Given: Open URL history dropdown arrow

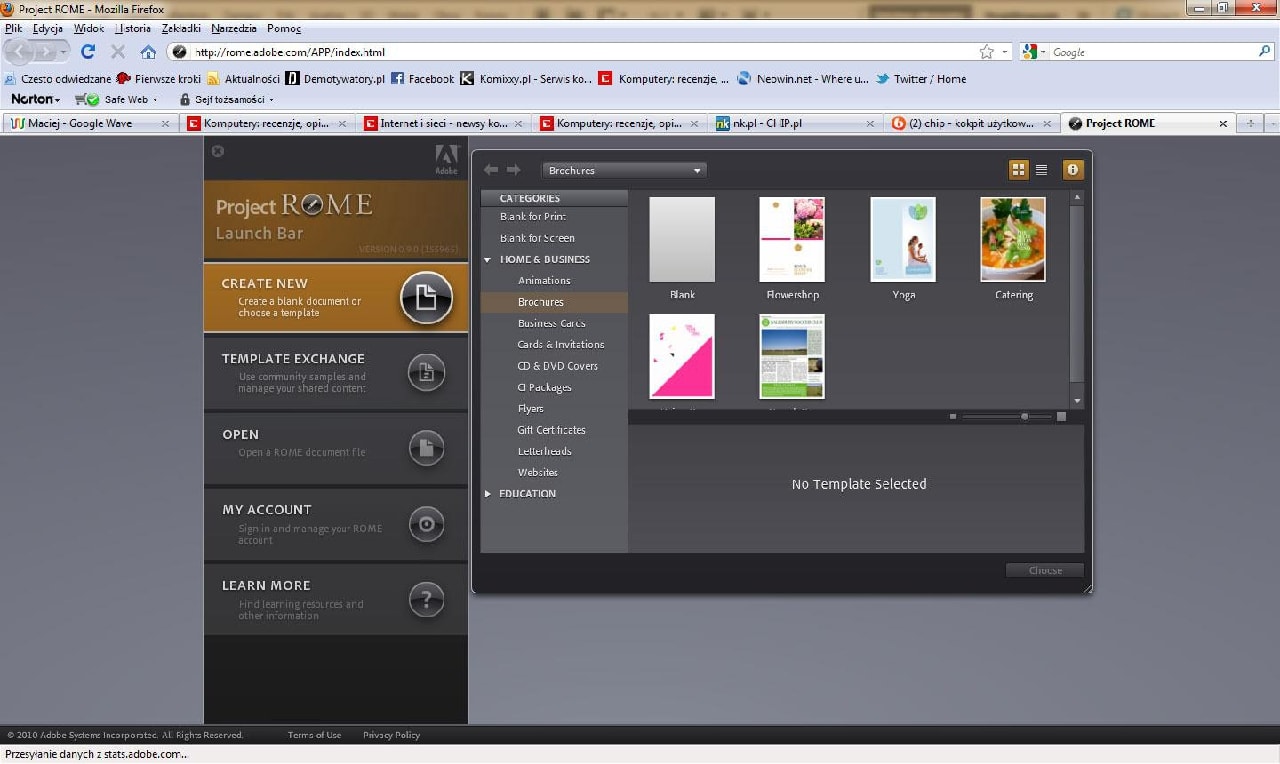Looking at the screenshot, I should 1006,52.
